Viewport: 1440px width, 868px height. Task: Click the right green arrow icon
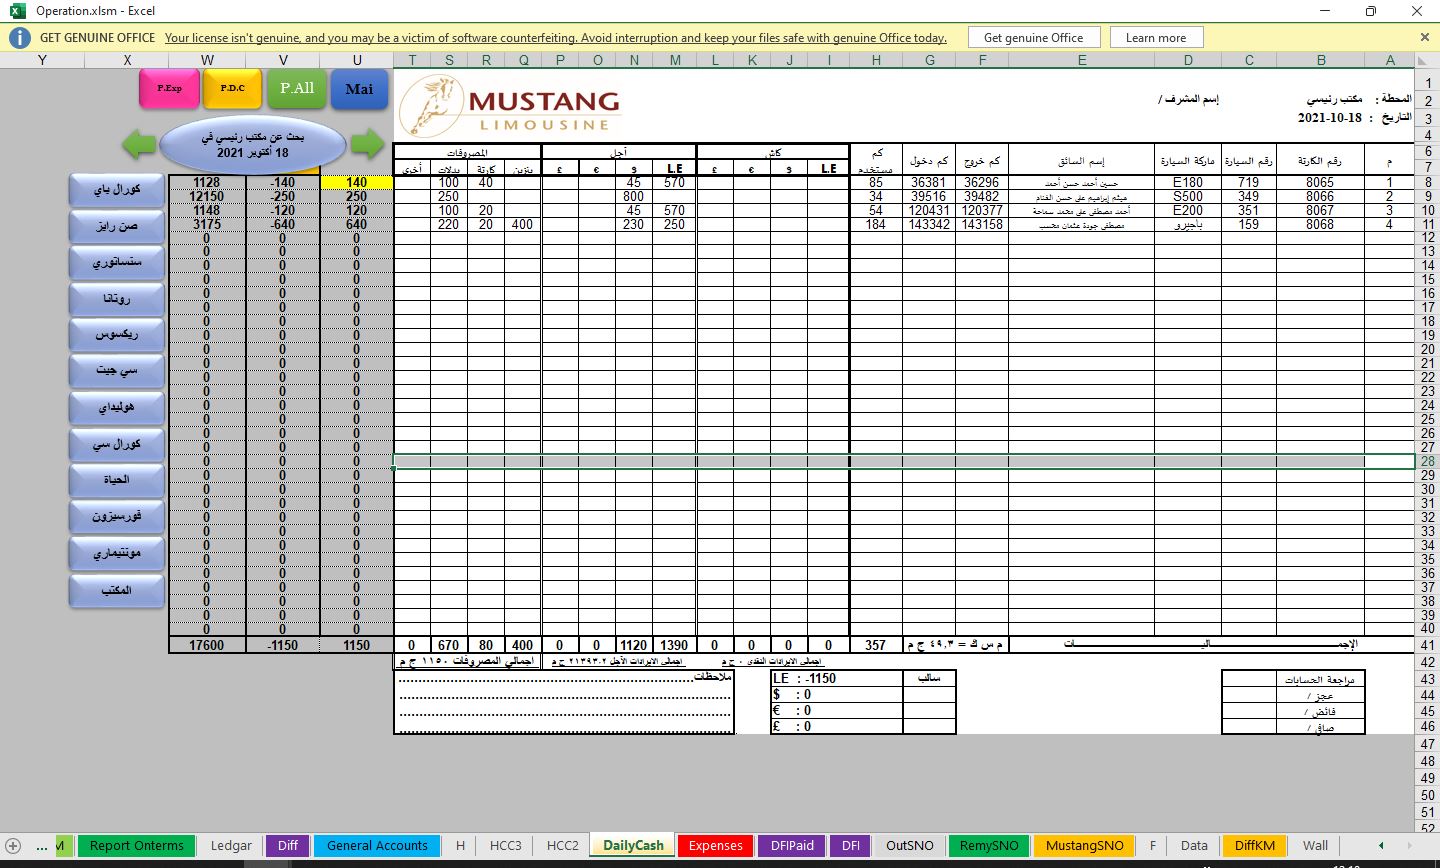367,144
